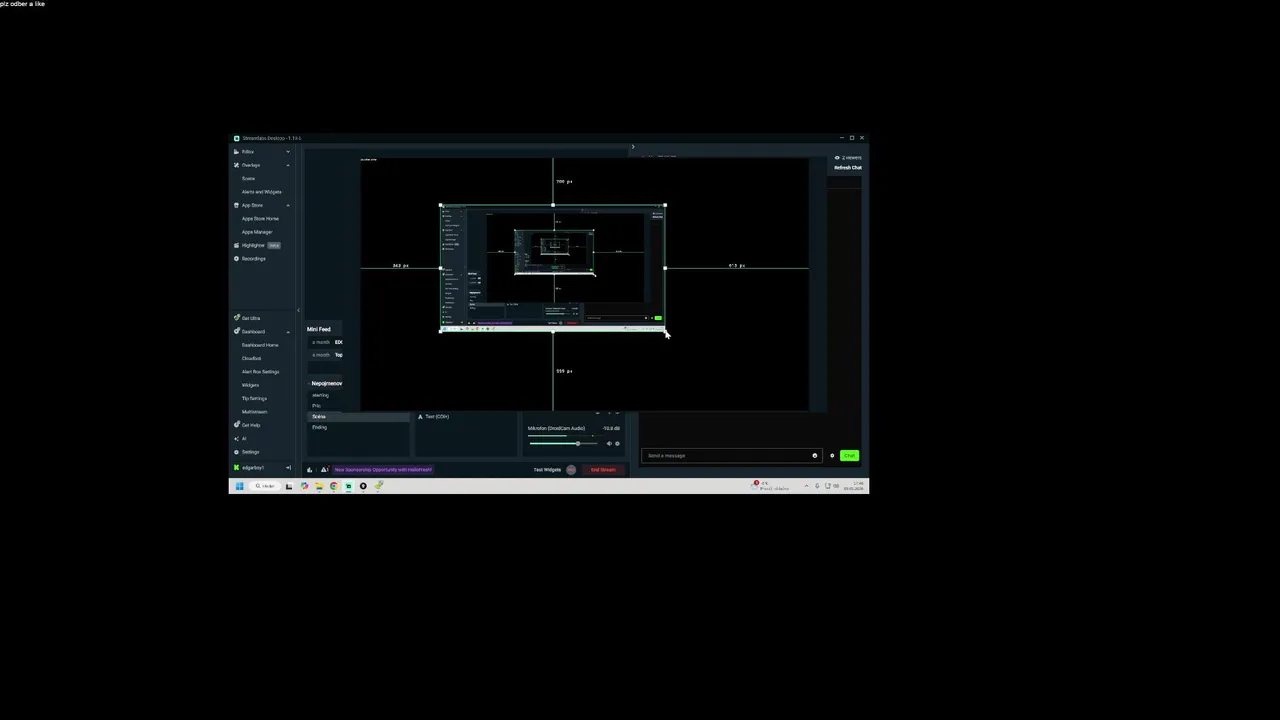Click the Dashboard icon

point(236,331)
